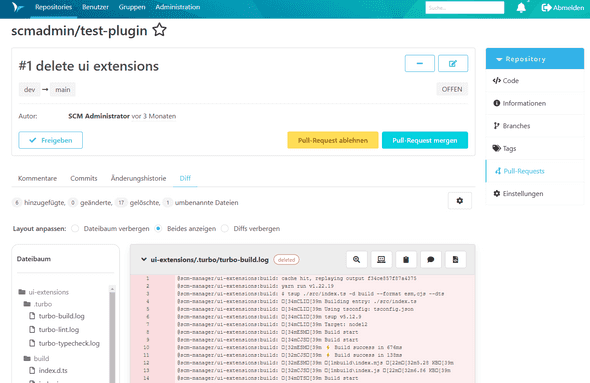Add a comment on turbo-build.log file

(431, 260)
